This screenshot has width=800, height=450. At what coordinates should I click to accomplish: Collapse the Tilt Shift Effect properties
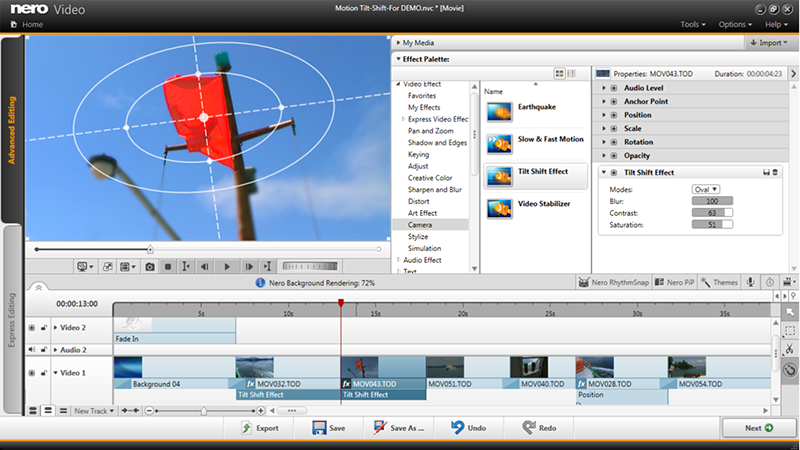[x=604, y=172]
